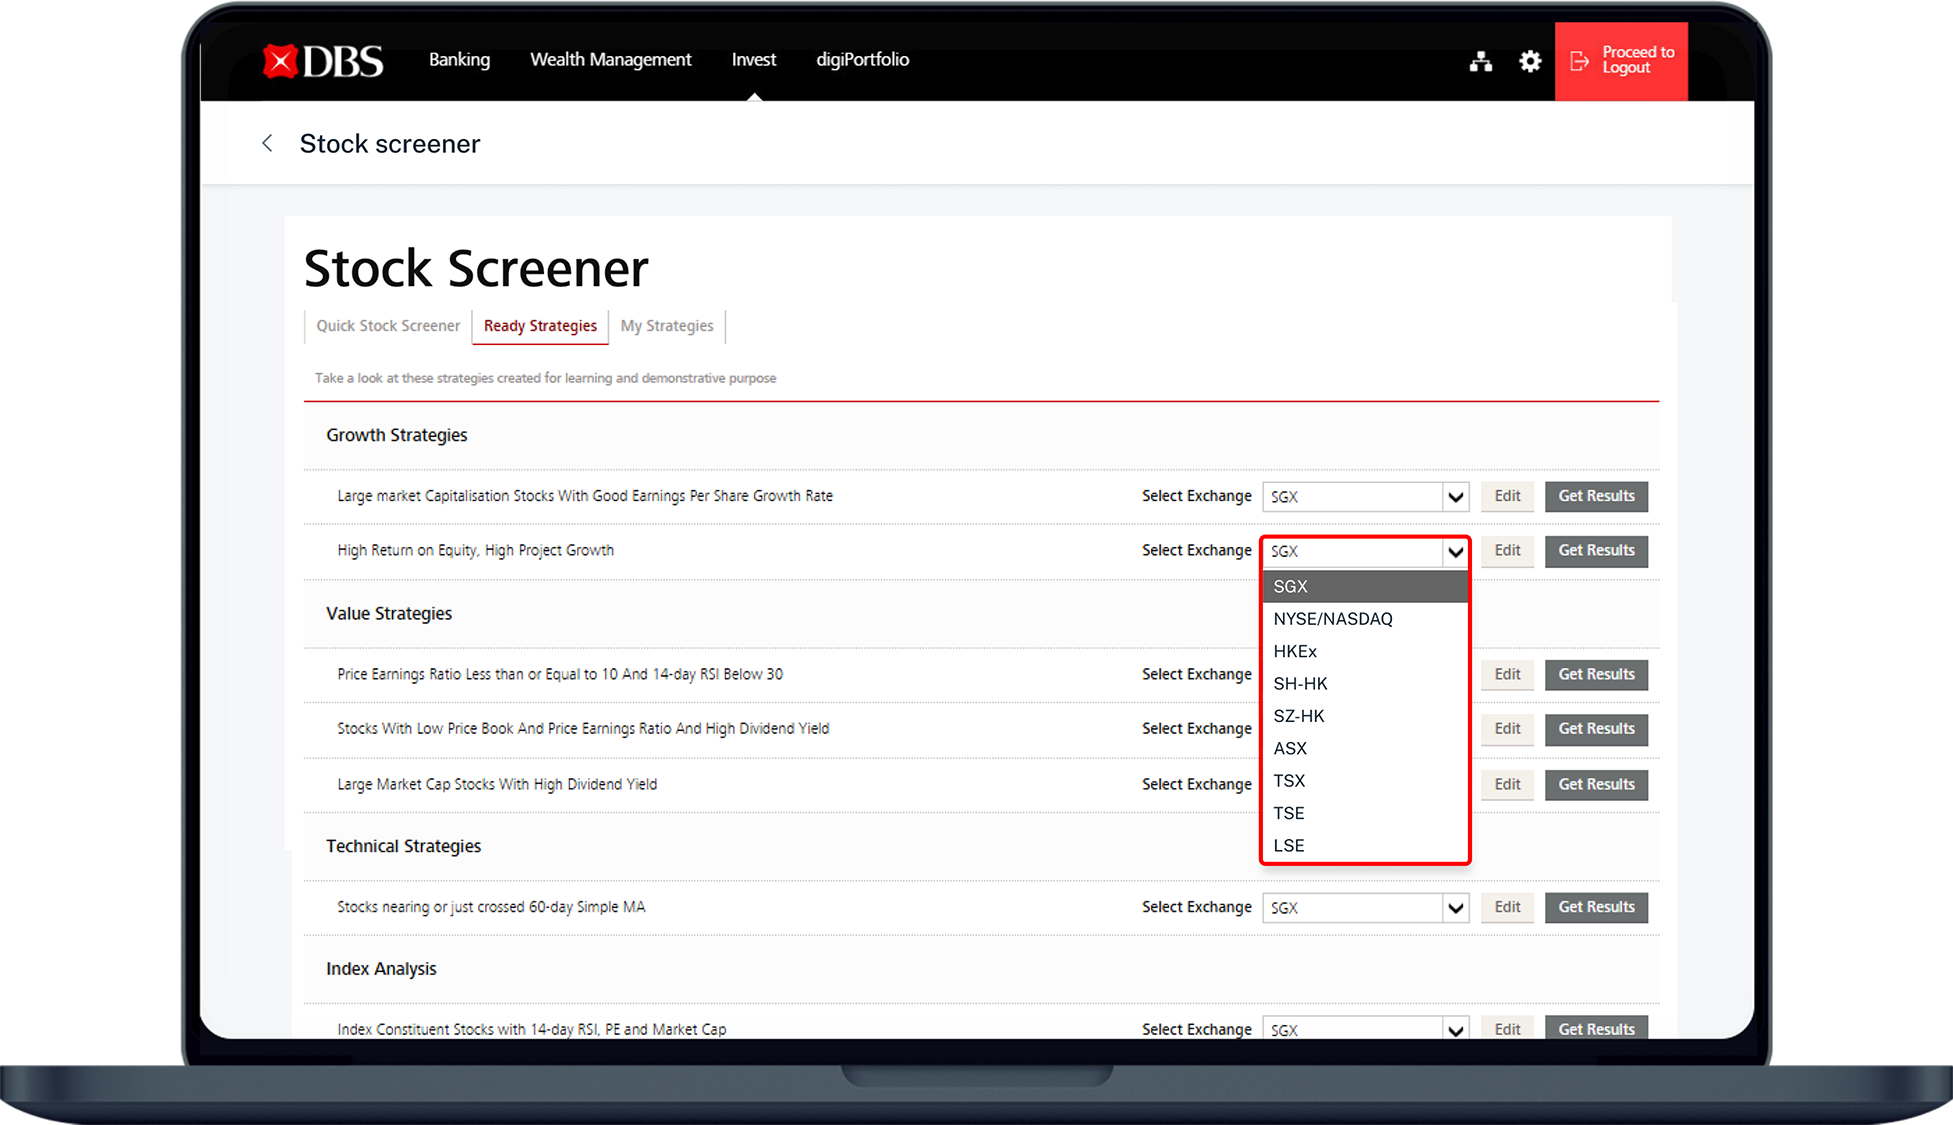Go back using the left chevron arrow
This screenshot has height=1125, width=1953.
click(267, 143)
